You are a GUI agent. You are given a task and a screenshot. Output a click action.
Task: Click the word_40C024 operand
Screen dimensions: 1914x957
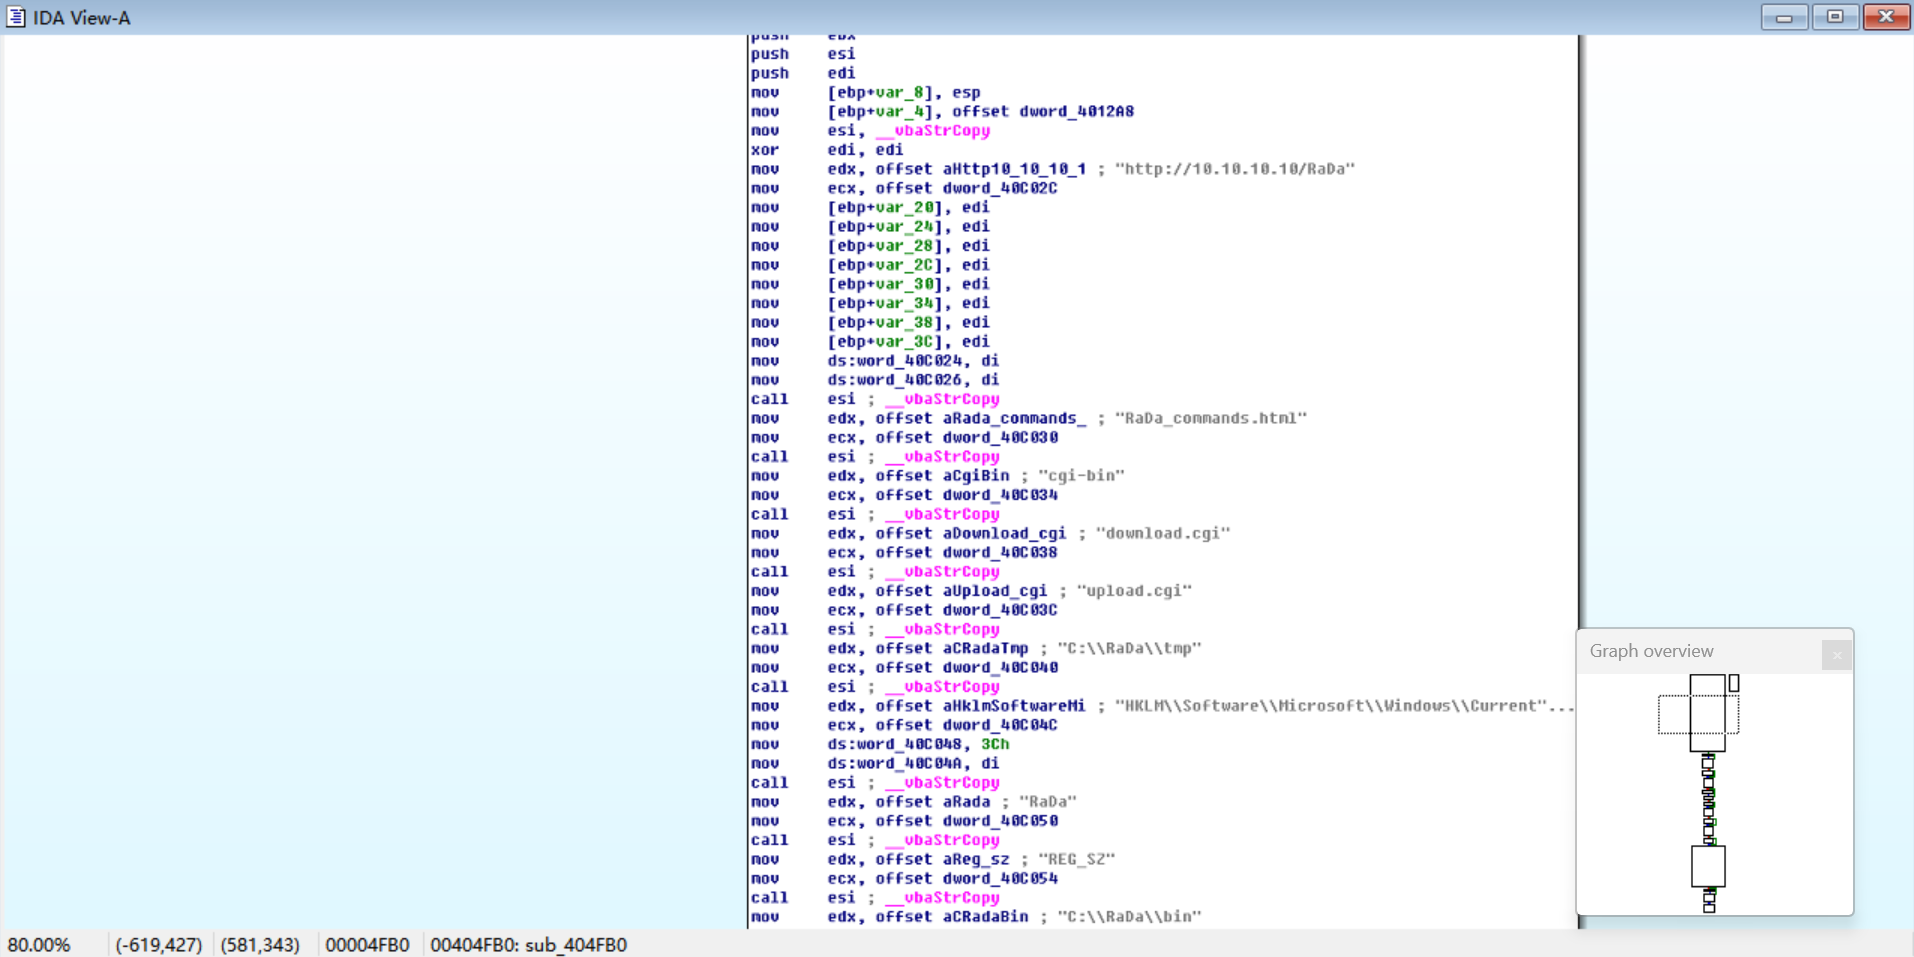[x=909, y=361]
